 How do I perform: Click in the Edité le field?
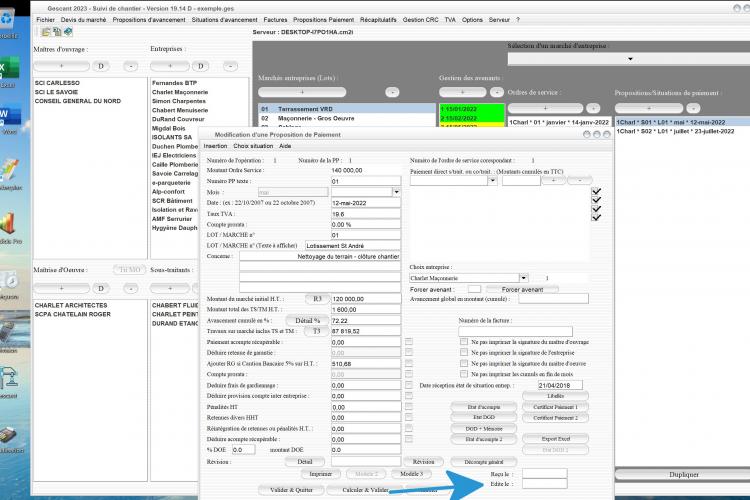pos(544,484)
